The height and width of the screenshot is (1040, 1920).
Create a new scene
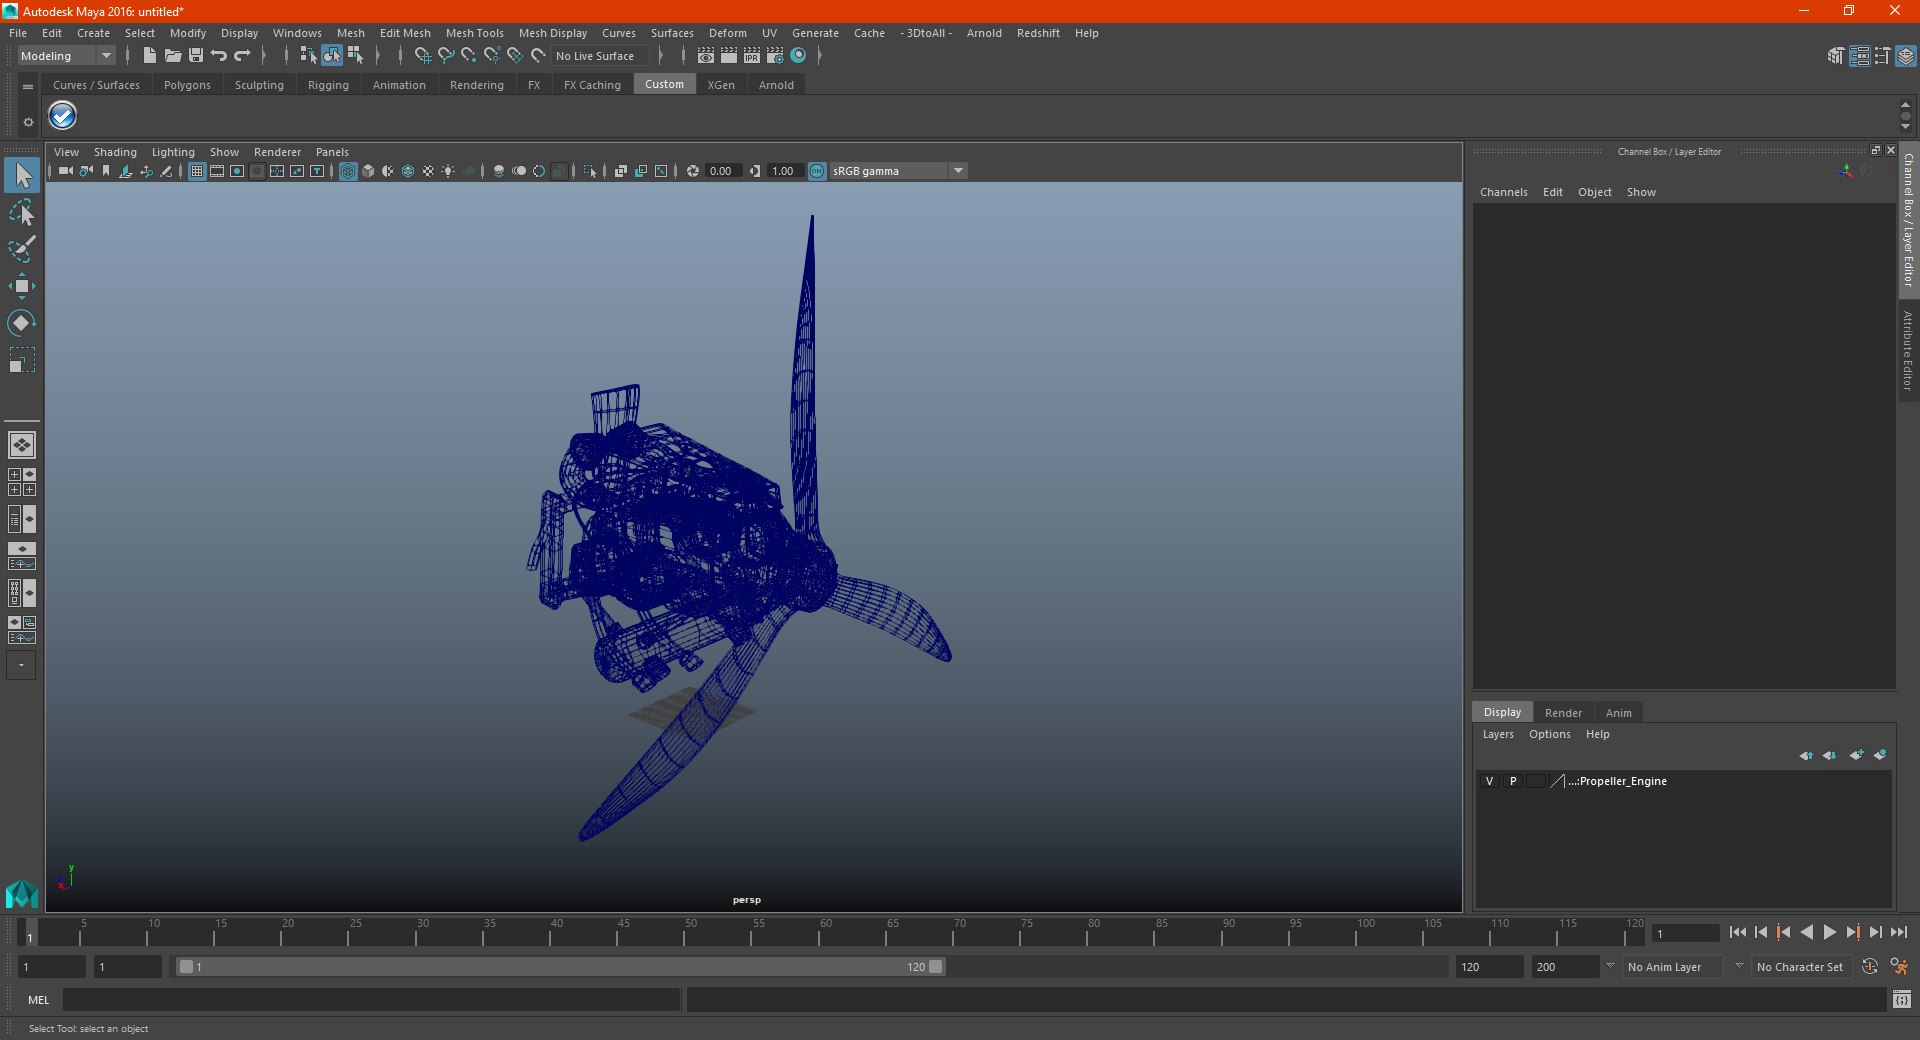(x=149, y=56)
